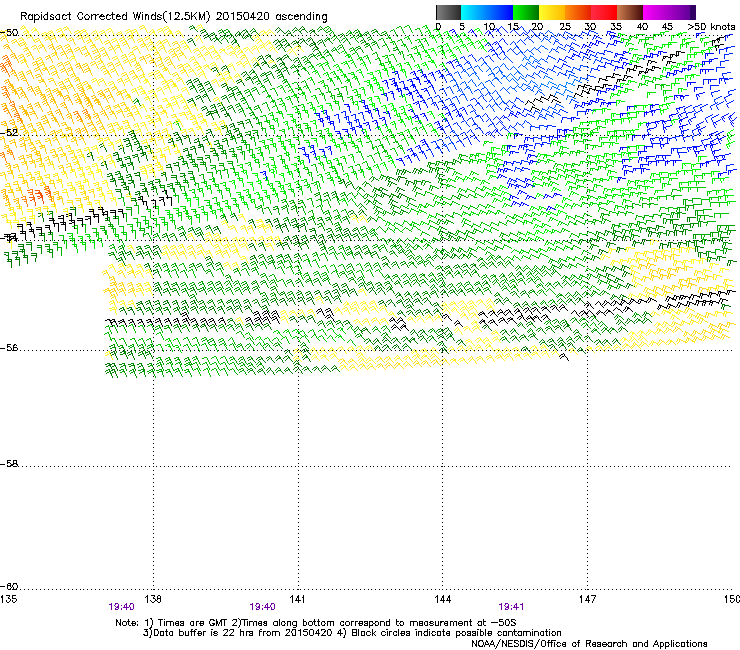Click the 'NOAA/NESDIS/Office of Research and Applications' credit
This screenshot has width=740, height=650.
589,644
